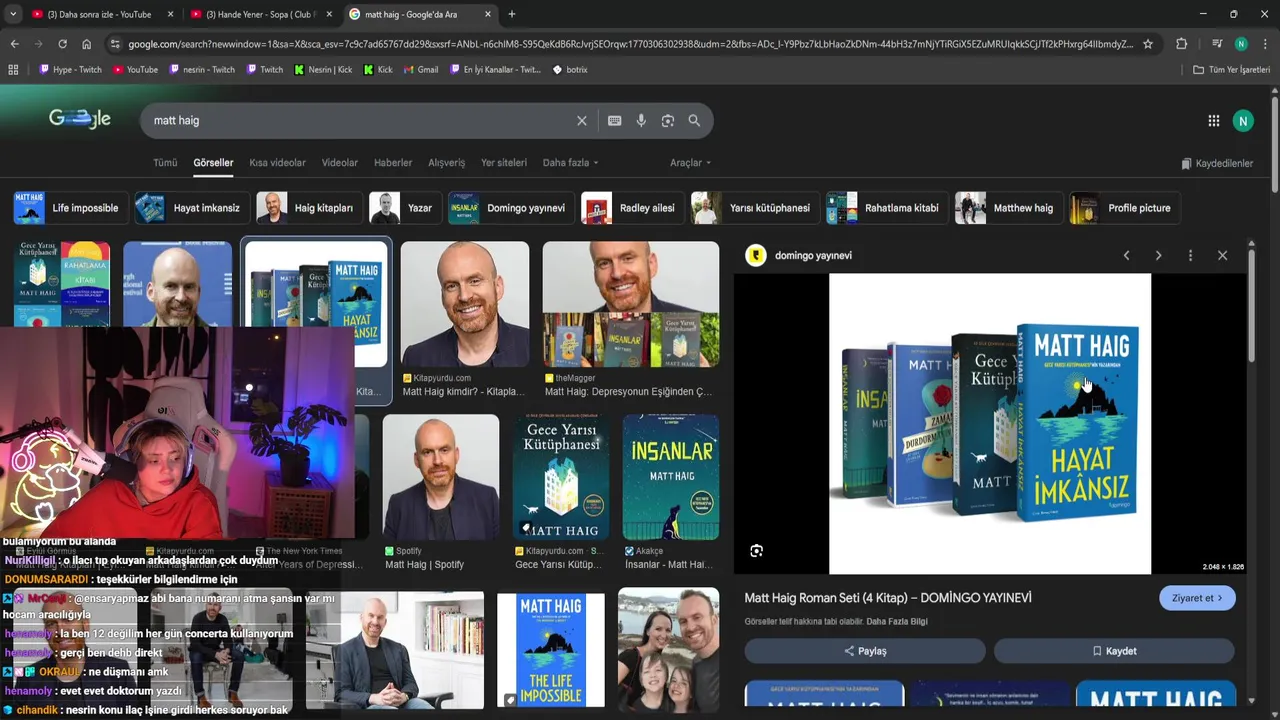Switch to the 'Hande Yener - Sopa' tab
This screenshot has width=1280, height=720.
[x=260, y=14]
